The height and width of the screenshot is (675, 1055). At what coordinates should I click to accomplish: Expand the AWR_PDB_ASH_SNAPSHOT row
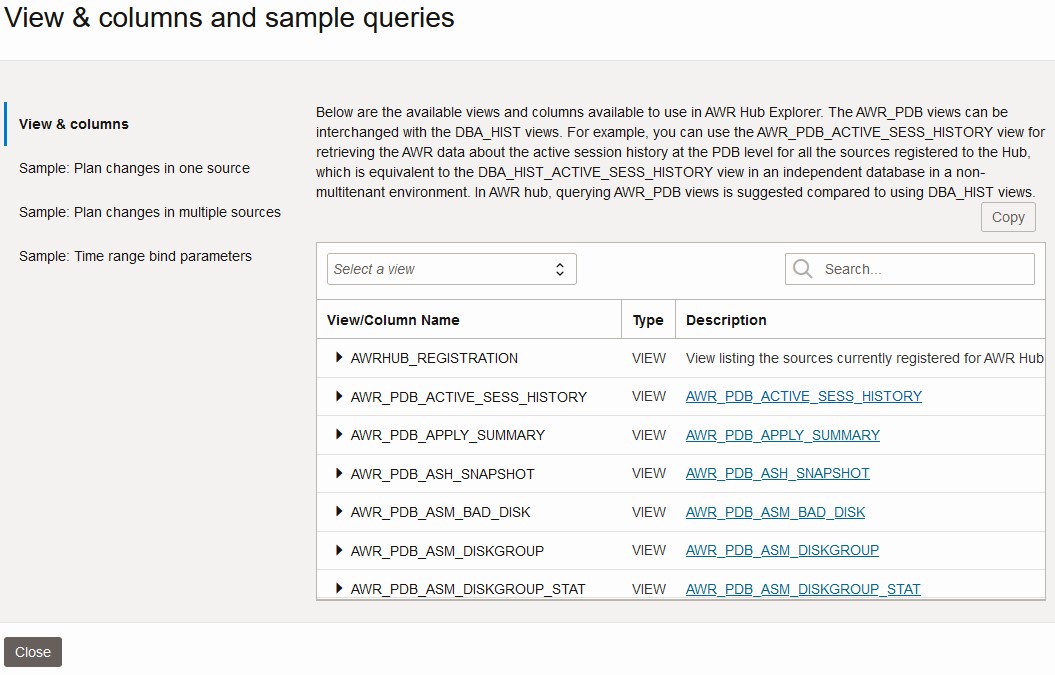[338, 473]
